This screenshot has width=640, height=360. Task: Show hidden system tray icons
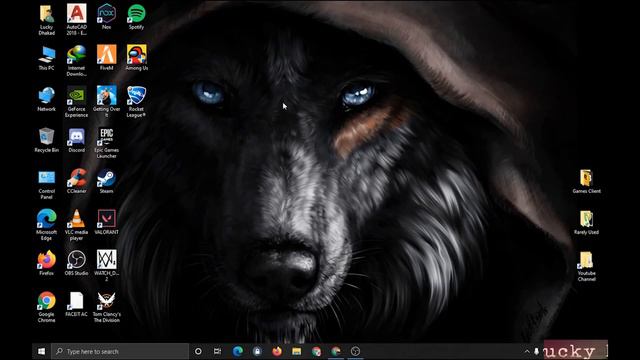[x=527, y=351]
